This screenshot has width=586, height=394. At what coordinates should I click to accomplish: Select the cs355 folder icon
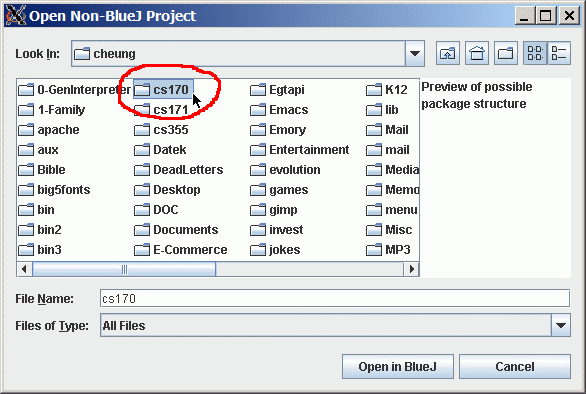click(x=142, y=130)
